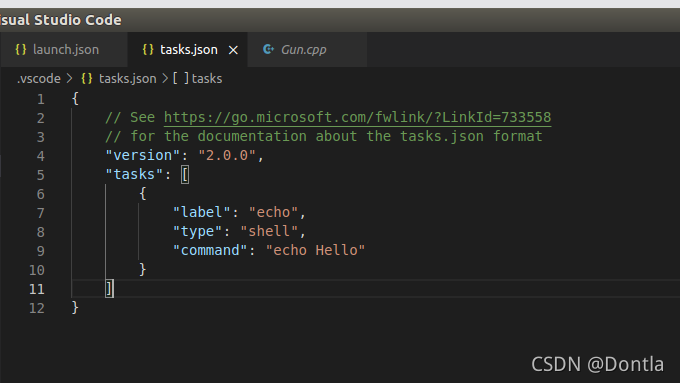Click line number 11 in the gutter
Screen dimensions: 680x383
click(x=37, y=289)
